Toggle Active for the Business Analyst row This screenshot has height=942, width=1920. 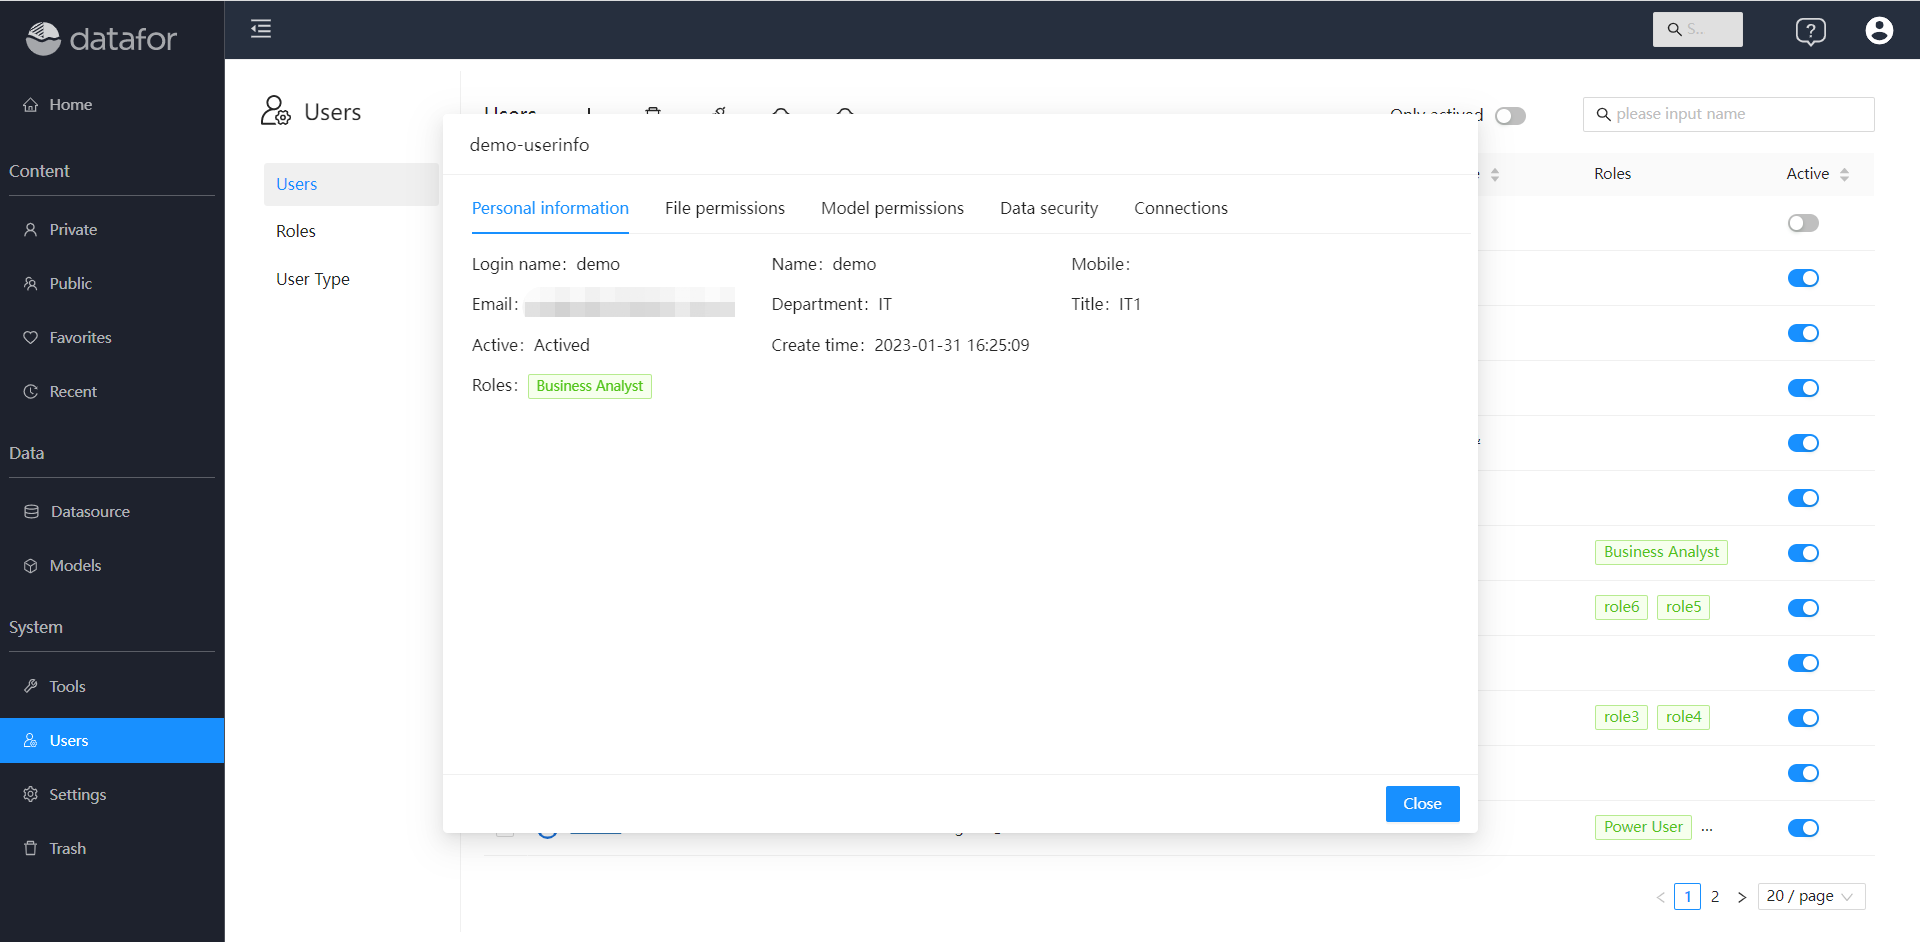click(1803, 553)
